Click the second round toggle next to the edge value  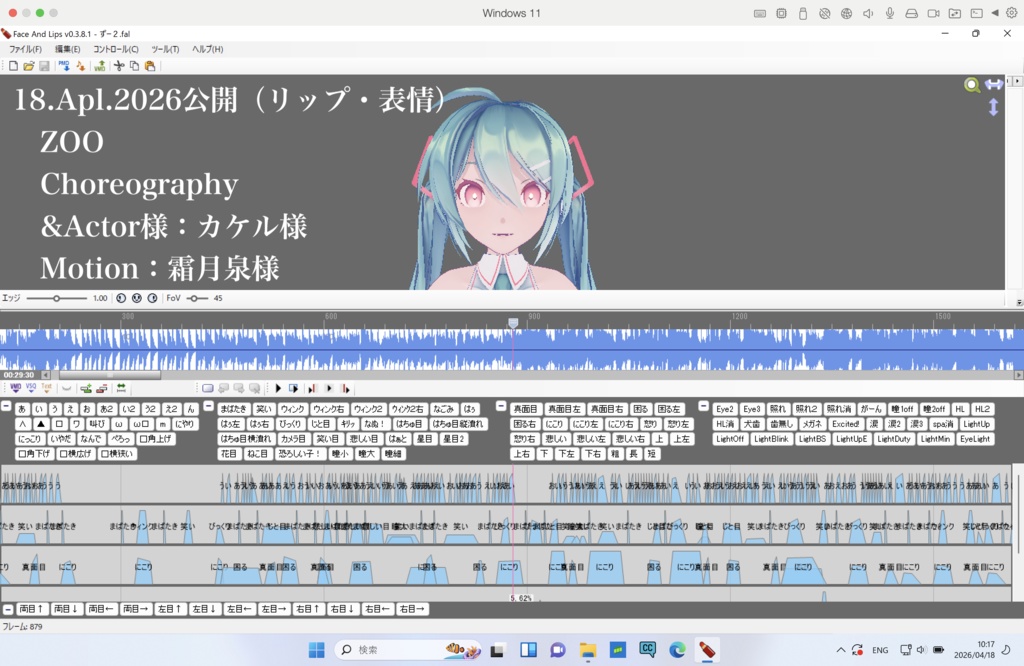pyautogui.click(x=136, y=298)
